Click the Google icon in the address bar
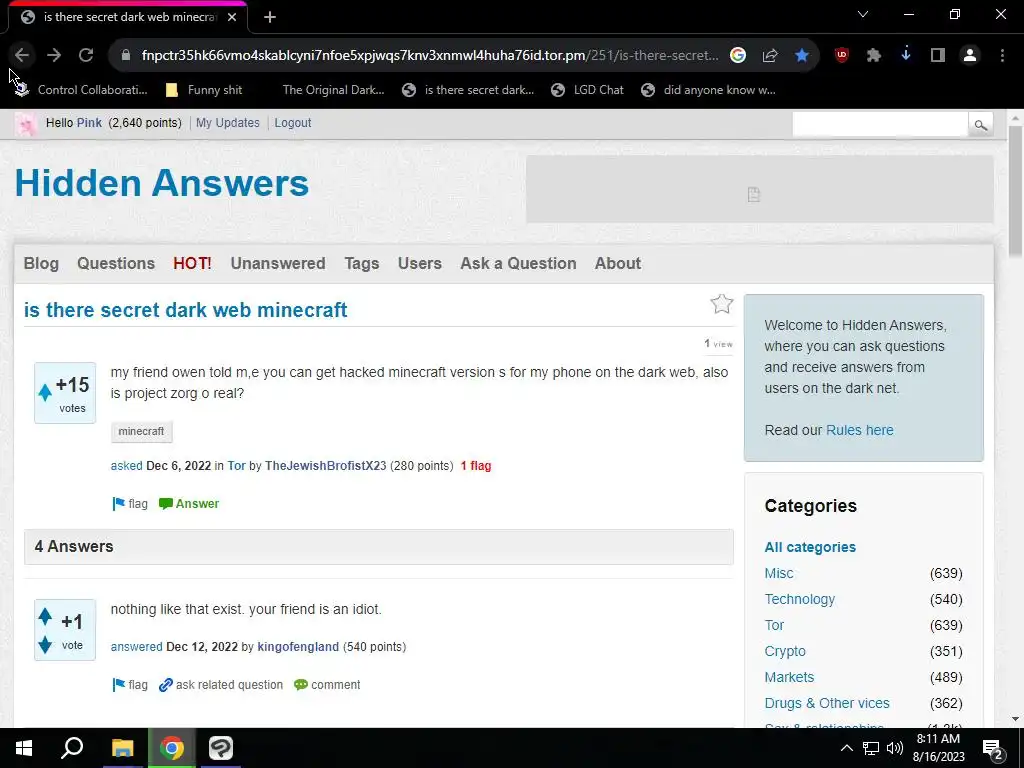1024x768 pixels. (x=738, y=56)
